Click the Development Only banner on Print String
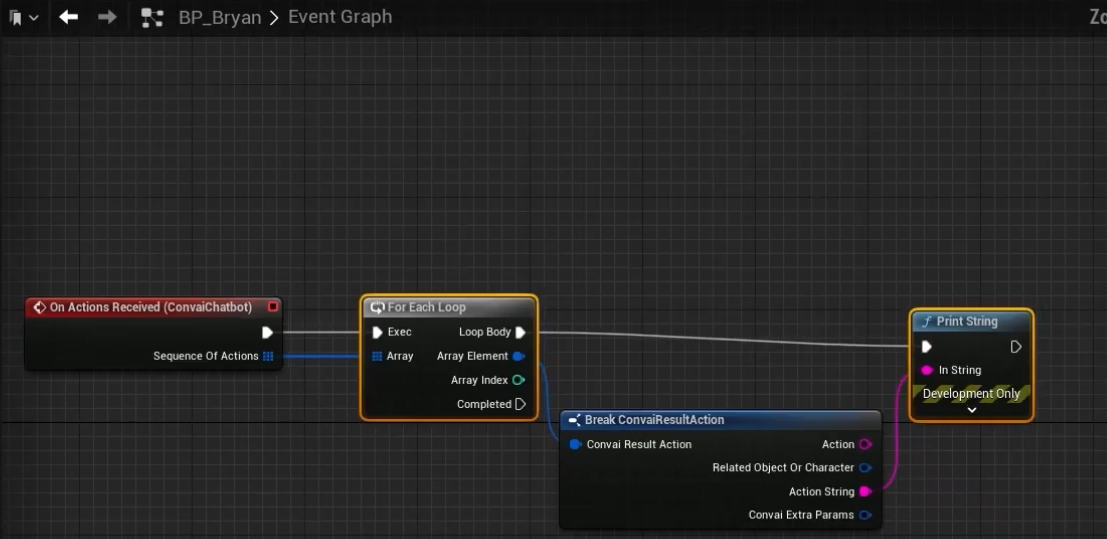 (x=971, y=393)
